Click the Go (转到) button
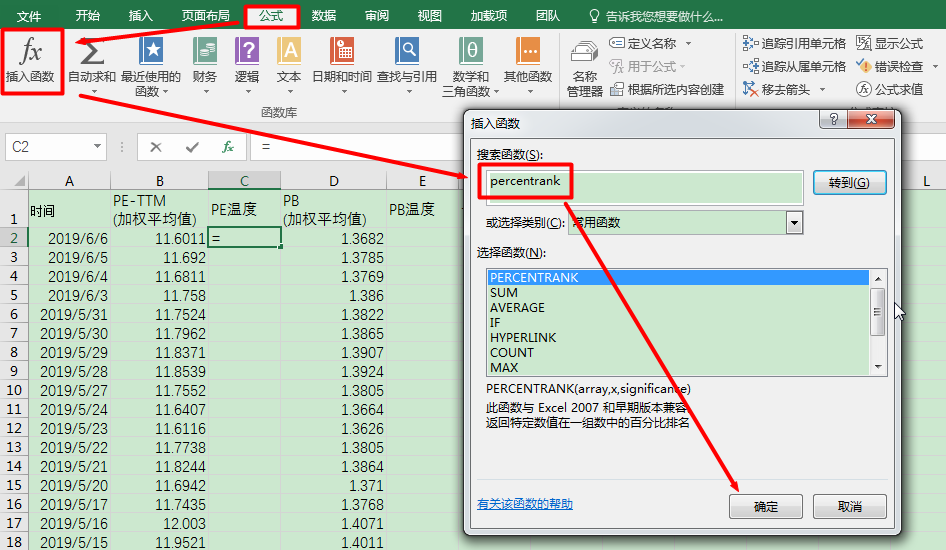Image resolution: width=946 pixels, height=550 pixels. pos(849,183)
